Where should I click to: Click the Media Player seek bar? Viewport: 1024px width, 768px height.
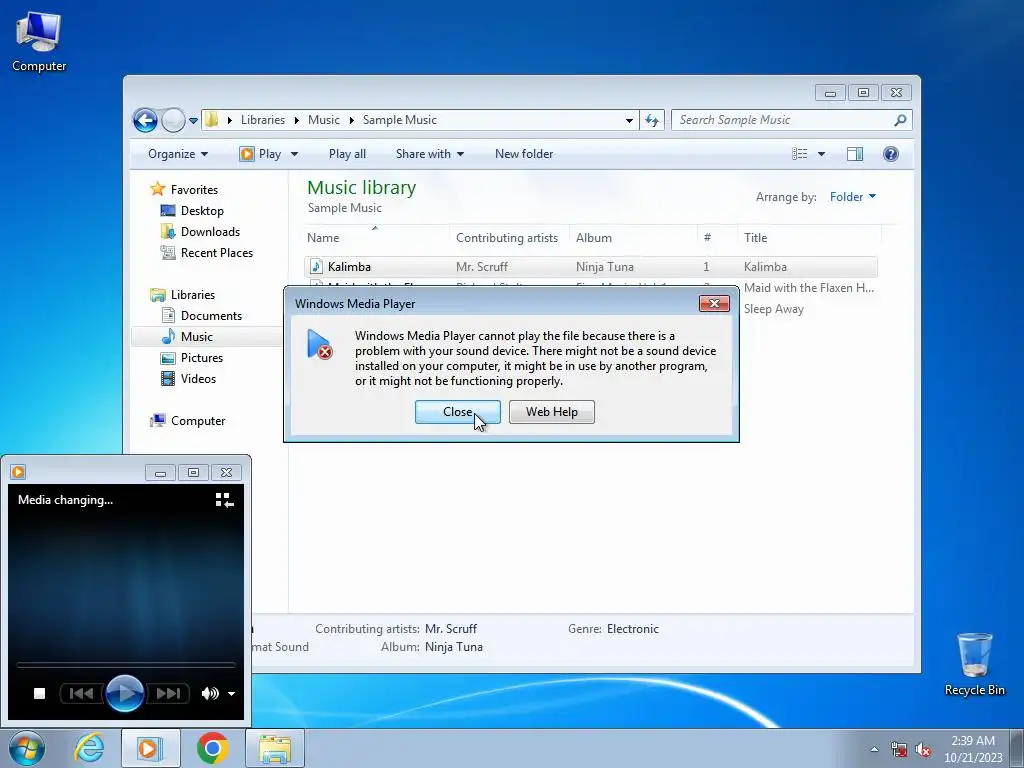point(125,665)
